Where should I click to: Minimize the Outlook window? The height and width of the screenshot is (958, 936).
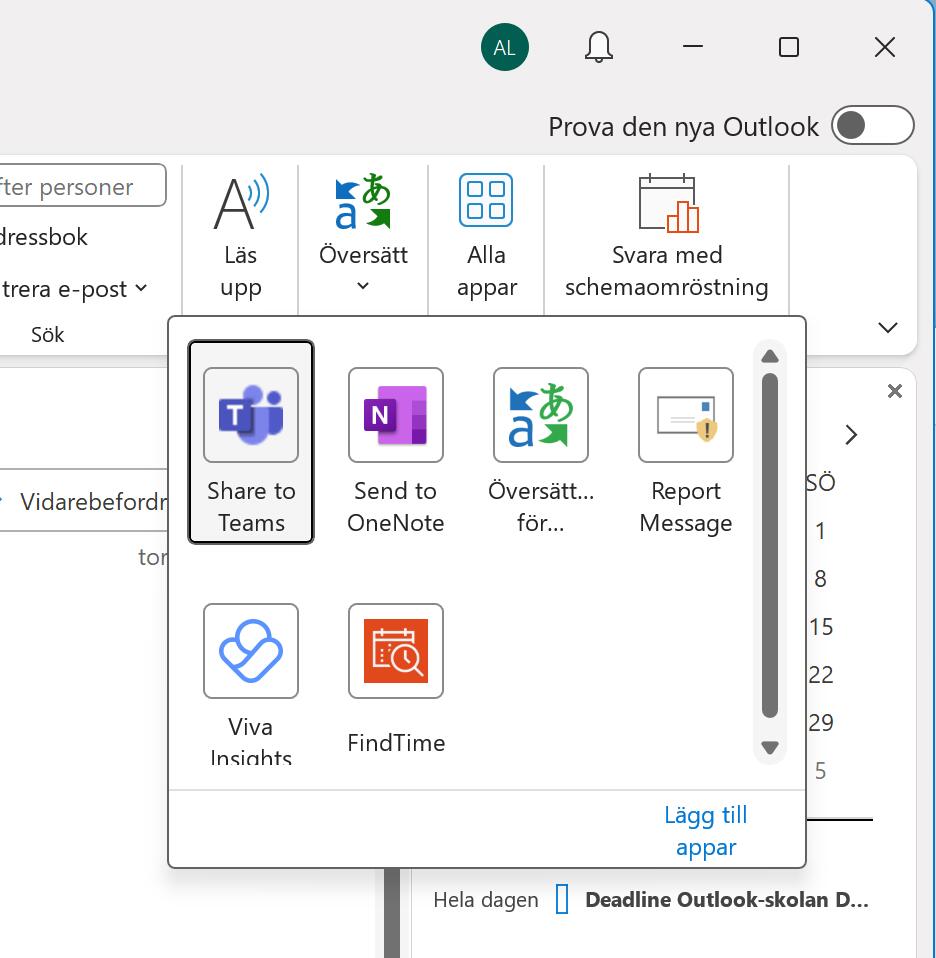(x=693, y=46)
